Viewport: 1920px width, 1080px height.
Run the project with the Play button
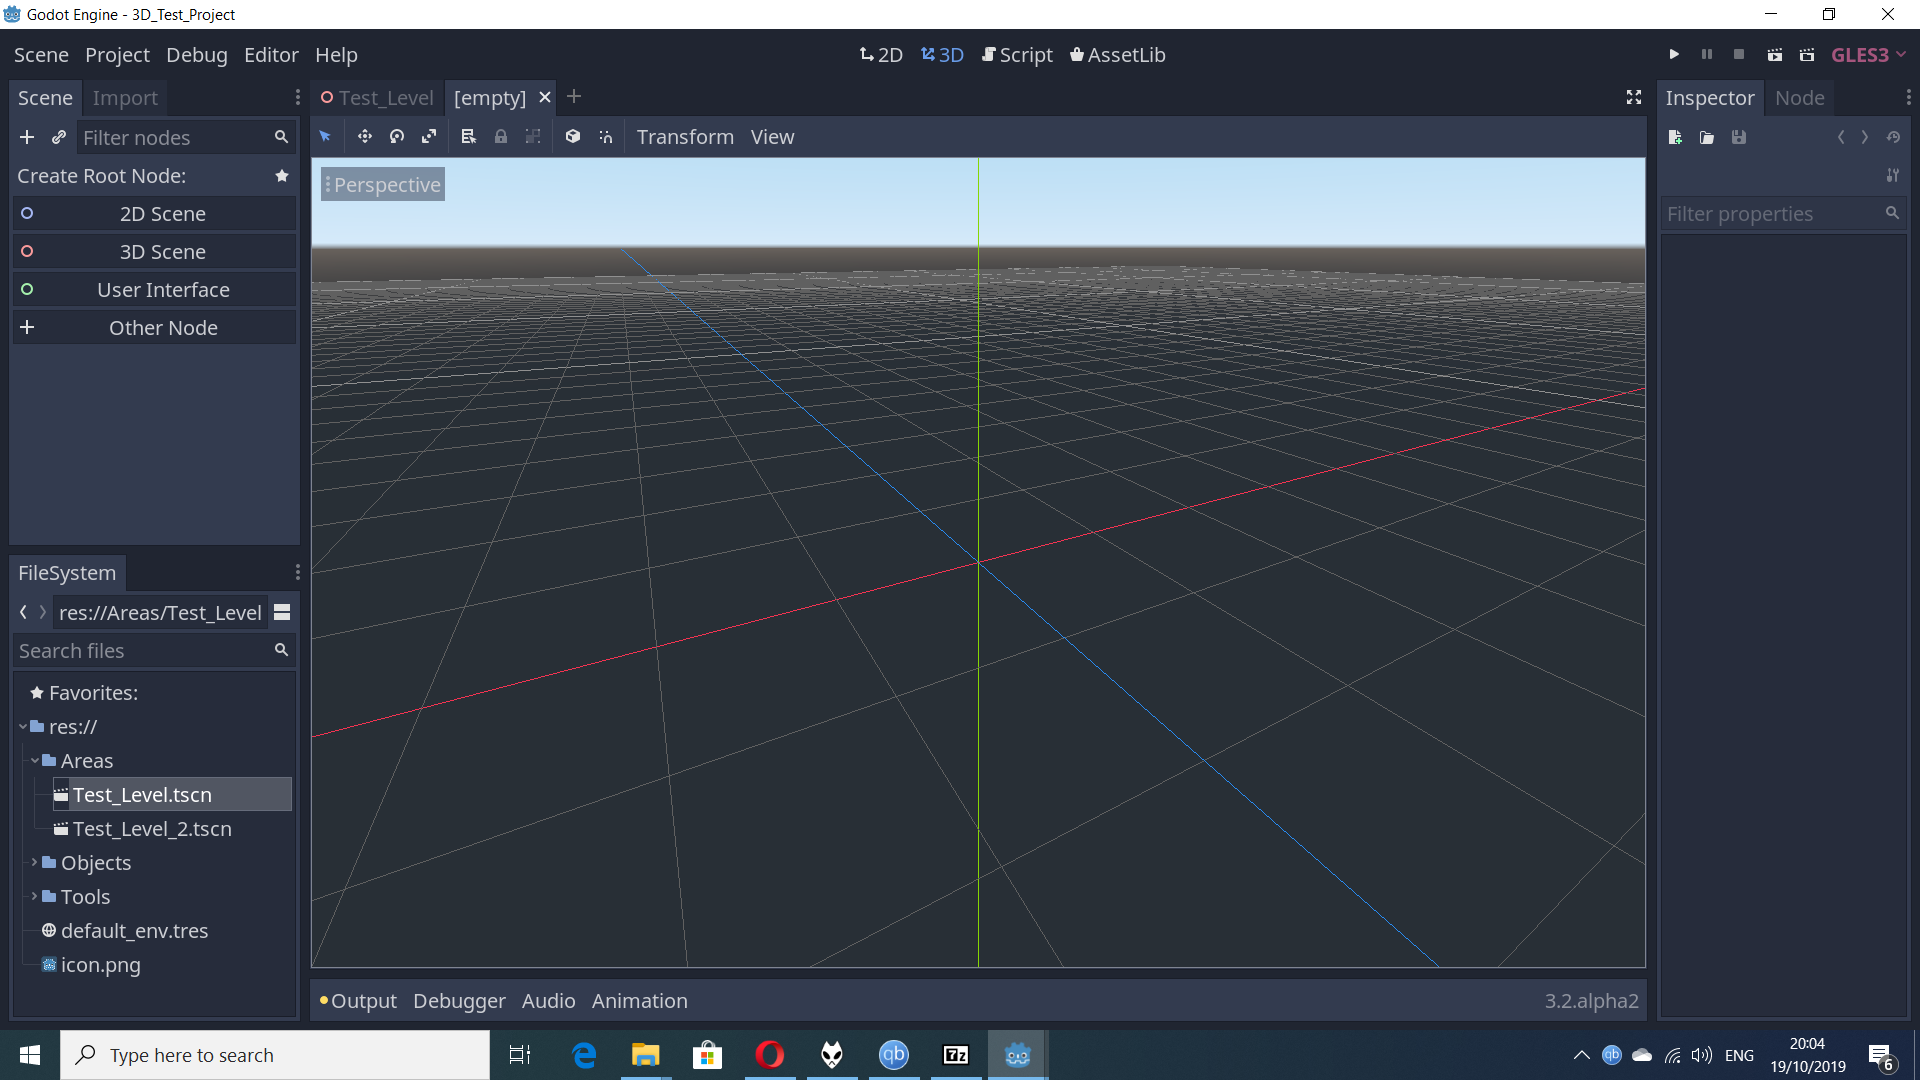pos(1674,54)
